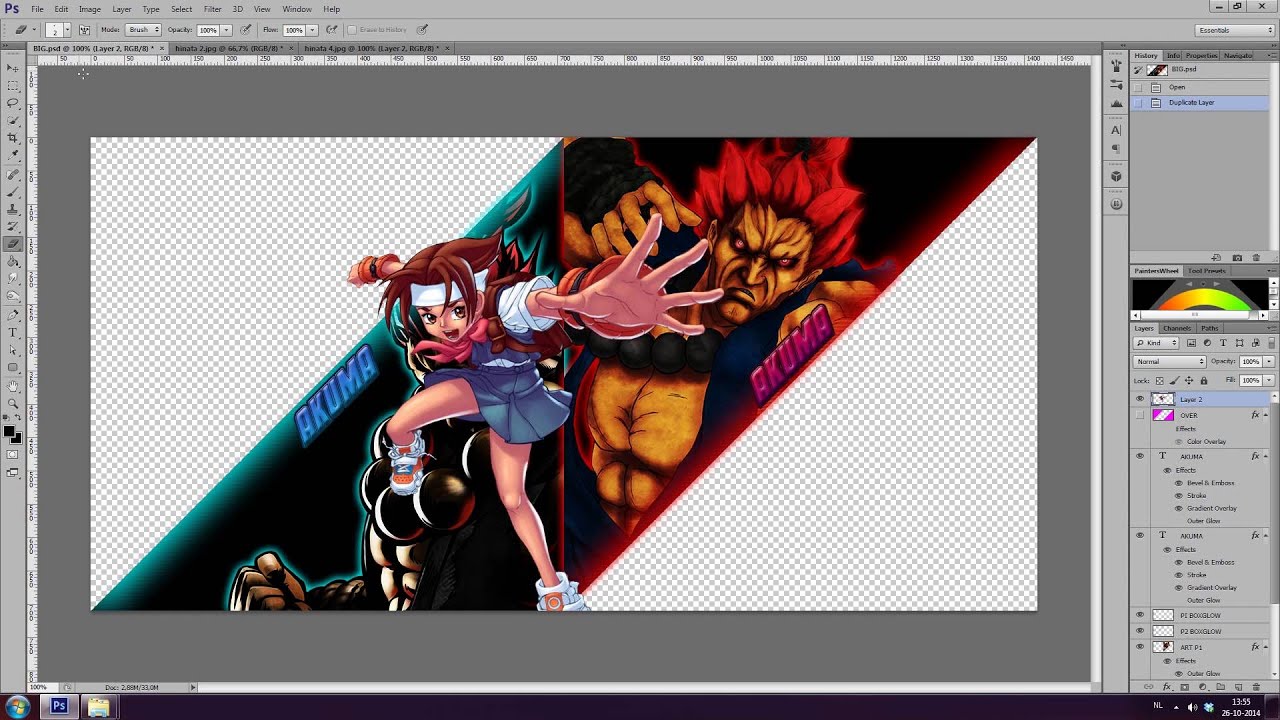Add a layer style fx at panel bottom
Viewport: 1280px width, 720px height.
(1167, 687)
